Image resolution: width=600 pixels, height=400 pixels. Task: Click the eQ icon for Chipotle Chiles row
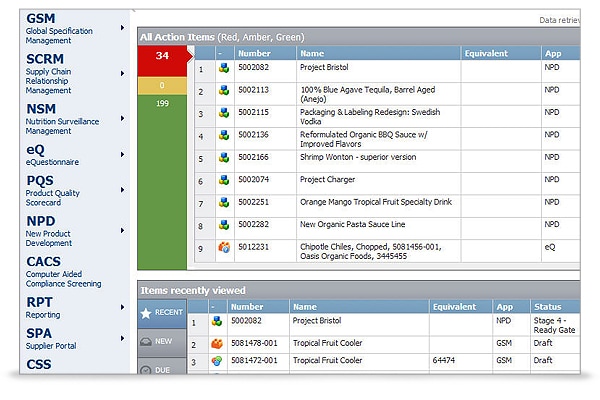coord(225,247)
